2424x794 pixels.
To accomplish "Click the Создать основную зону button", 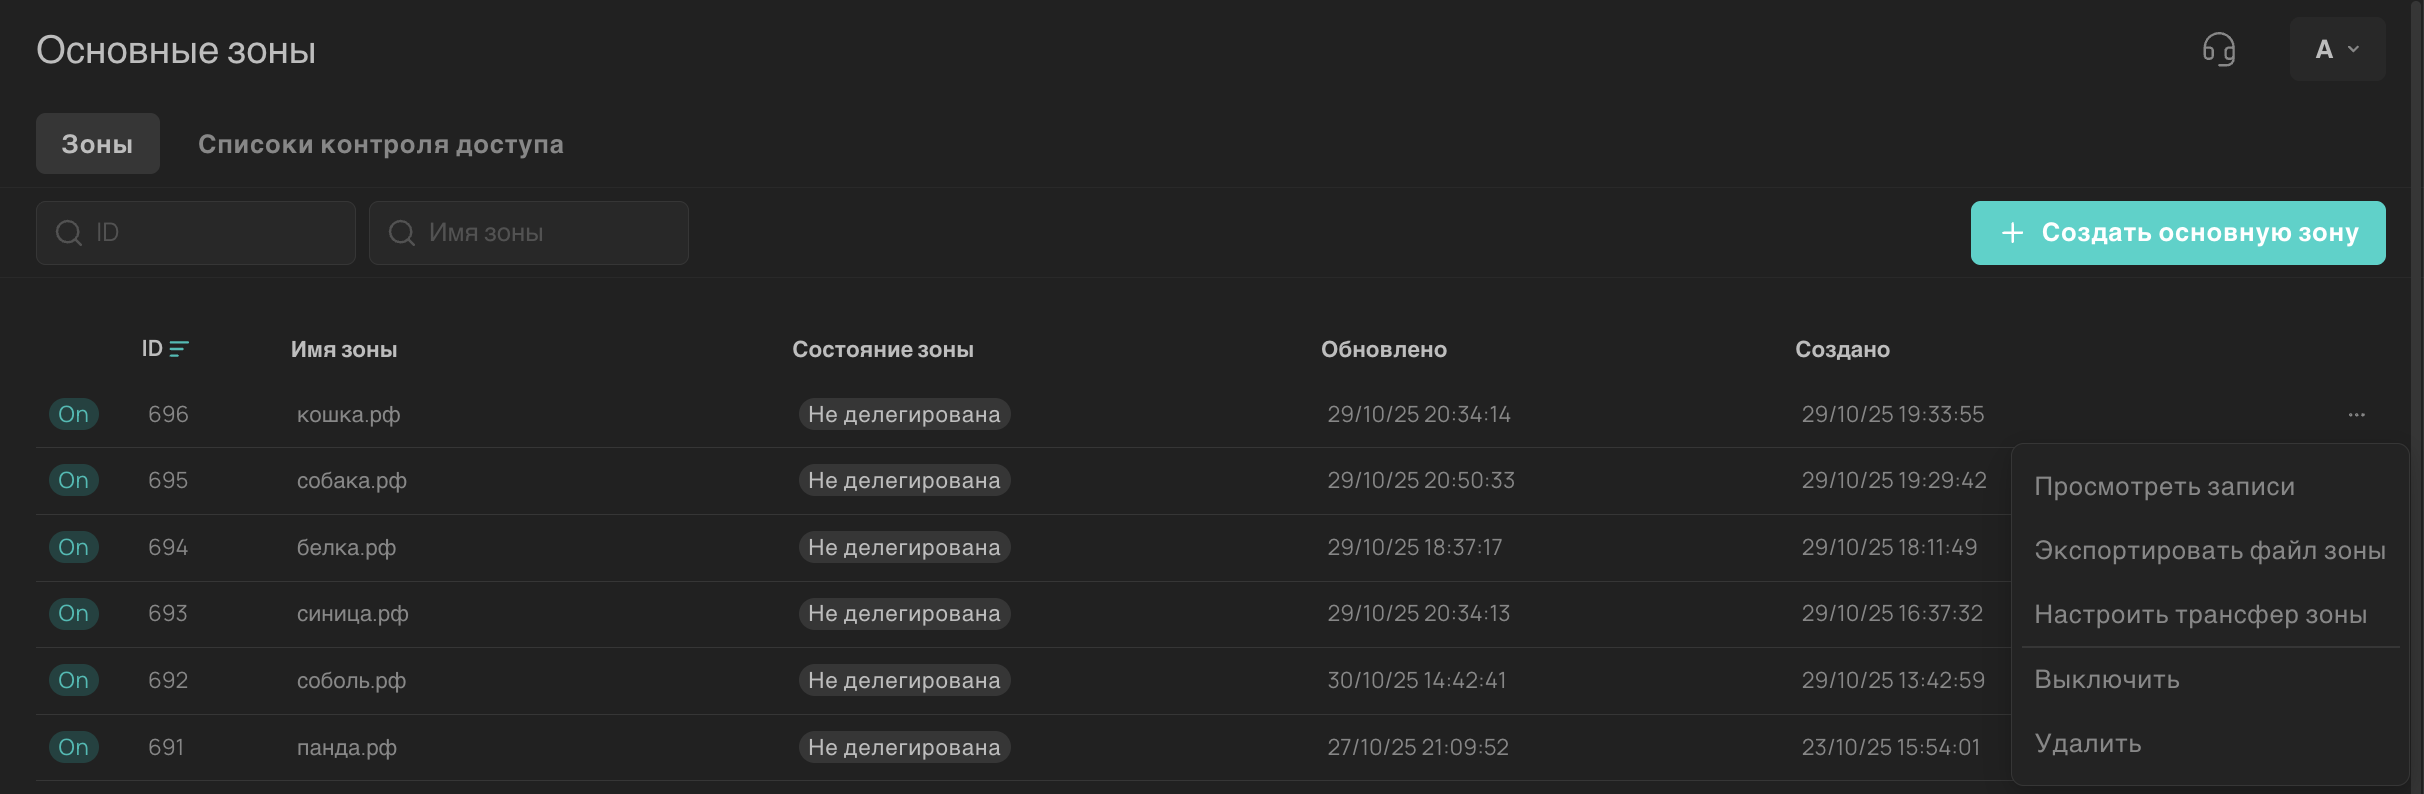I will tap(2178, 232).
